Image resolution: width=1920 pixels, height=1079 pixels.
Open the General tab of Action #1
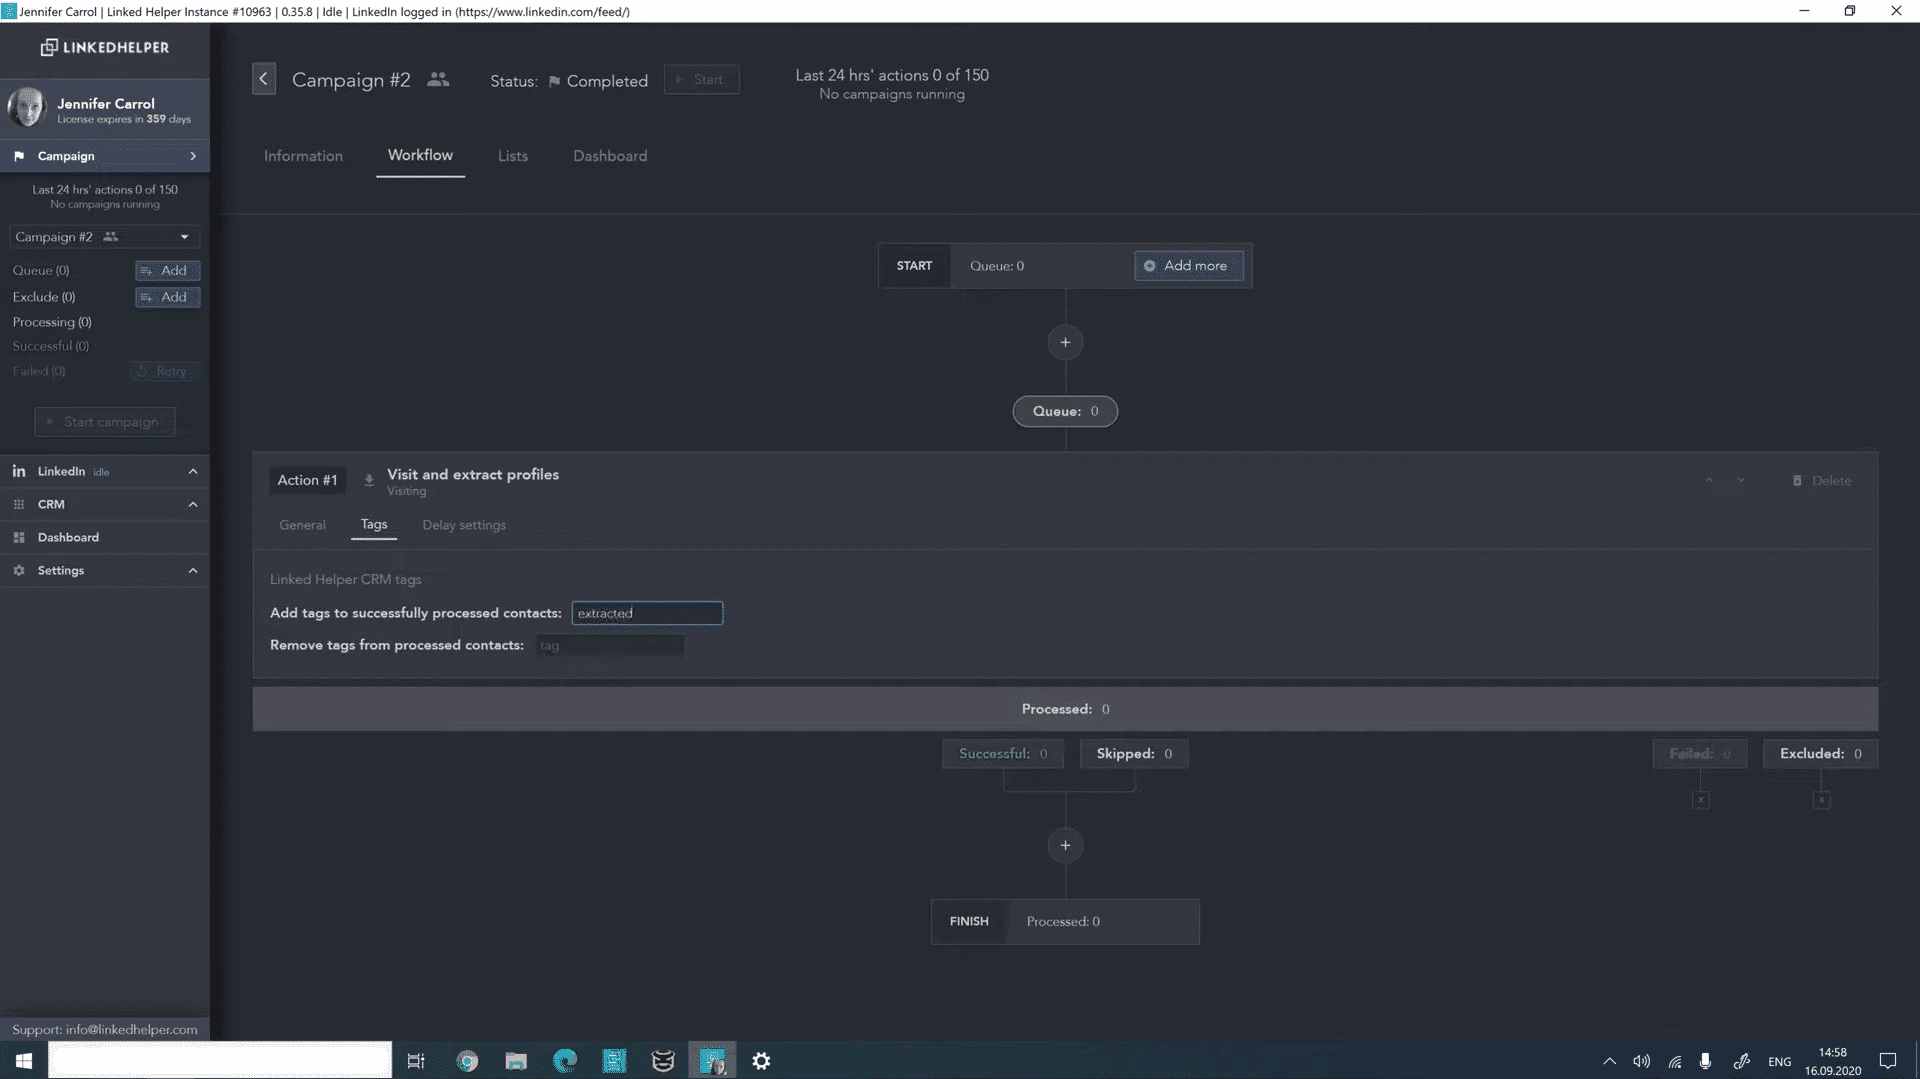point(302,525)
